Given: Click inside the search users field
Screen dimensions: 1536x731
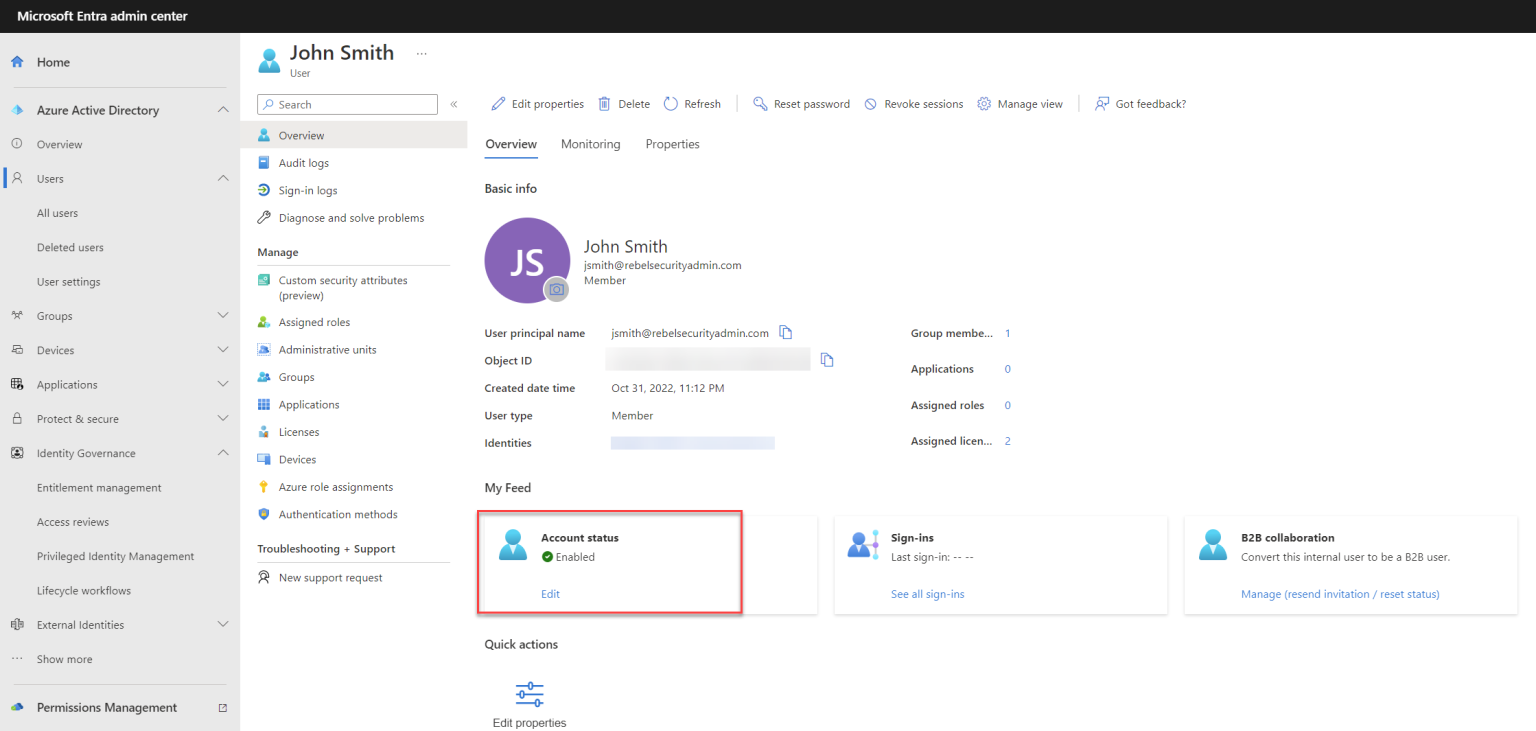Looking at the screenshot, I should coord(347,104).
